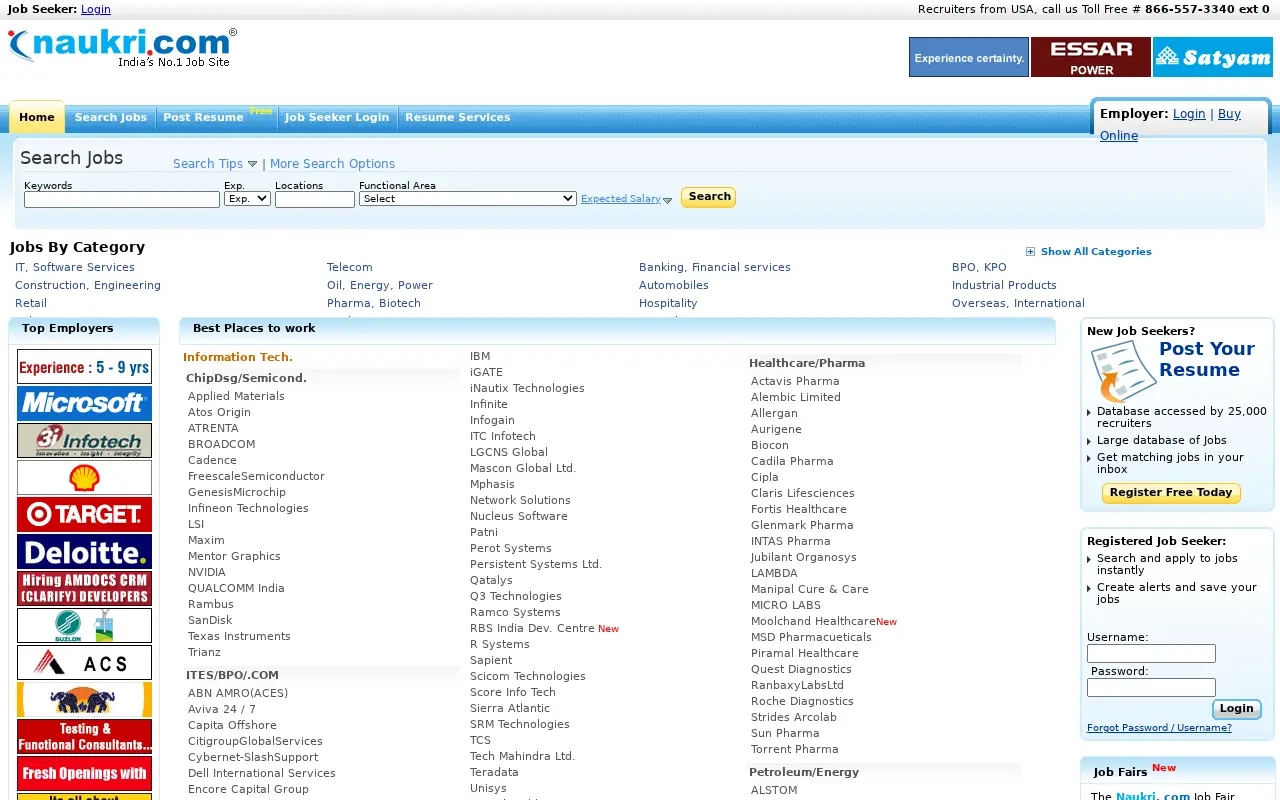Open the Job Seeker Login tab
This screenshot has height=800, width=1280.
[337, 117]
